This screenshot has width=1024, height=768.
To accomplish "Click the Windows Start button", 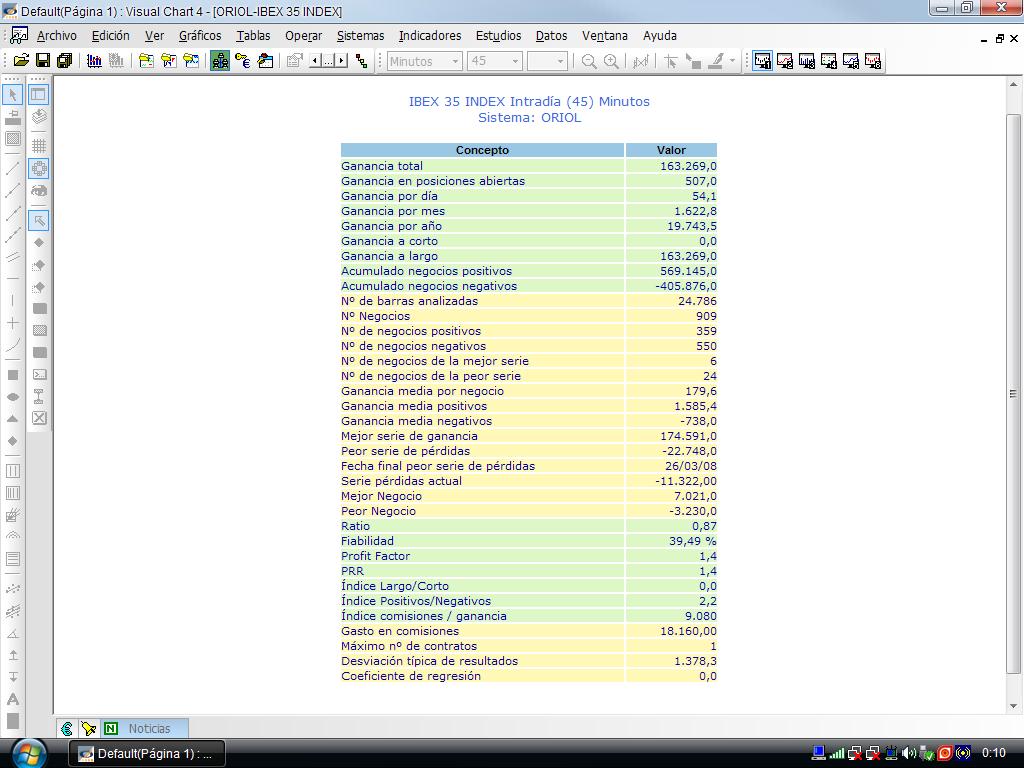I will (x=30, y=753).
